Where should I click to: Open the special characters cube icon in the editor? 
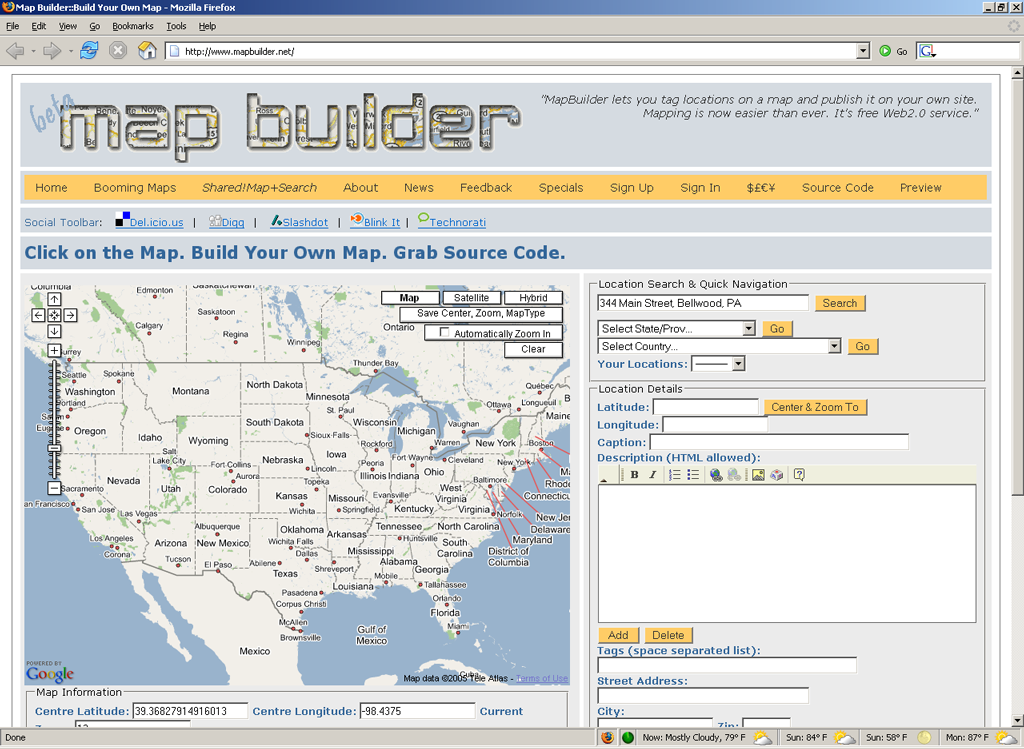[776, 475]
